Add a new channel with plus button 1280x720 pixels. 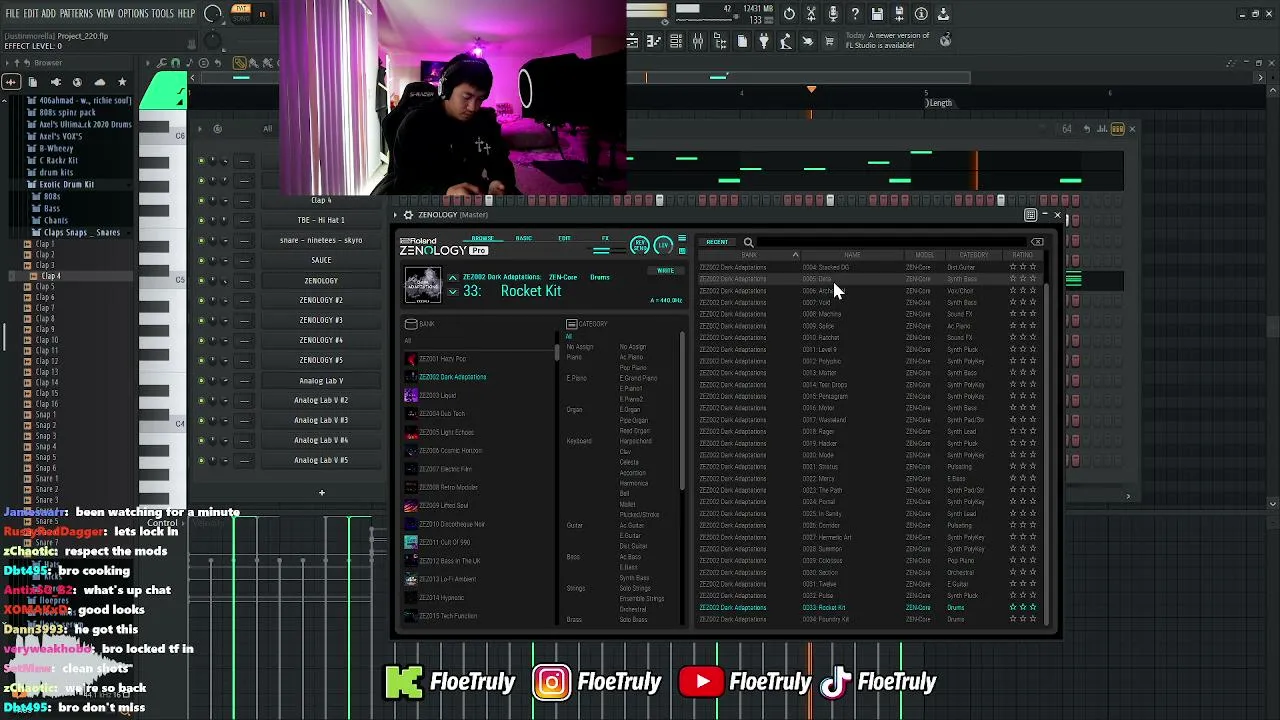coord(321,492)
